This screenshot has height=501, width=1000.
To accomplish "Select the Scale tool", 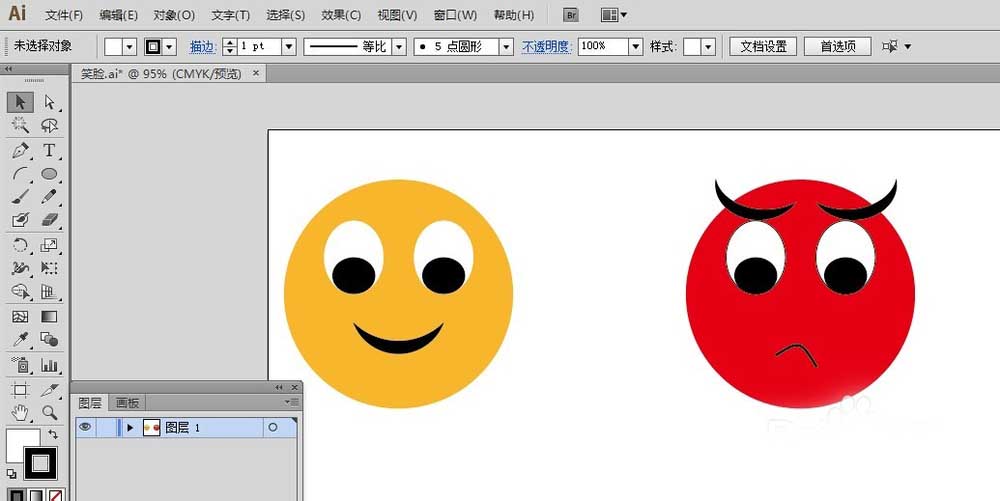I will coord(49,245).
